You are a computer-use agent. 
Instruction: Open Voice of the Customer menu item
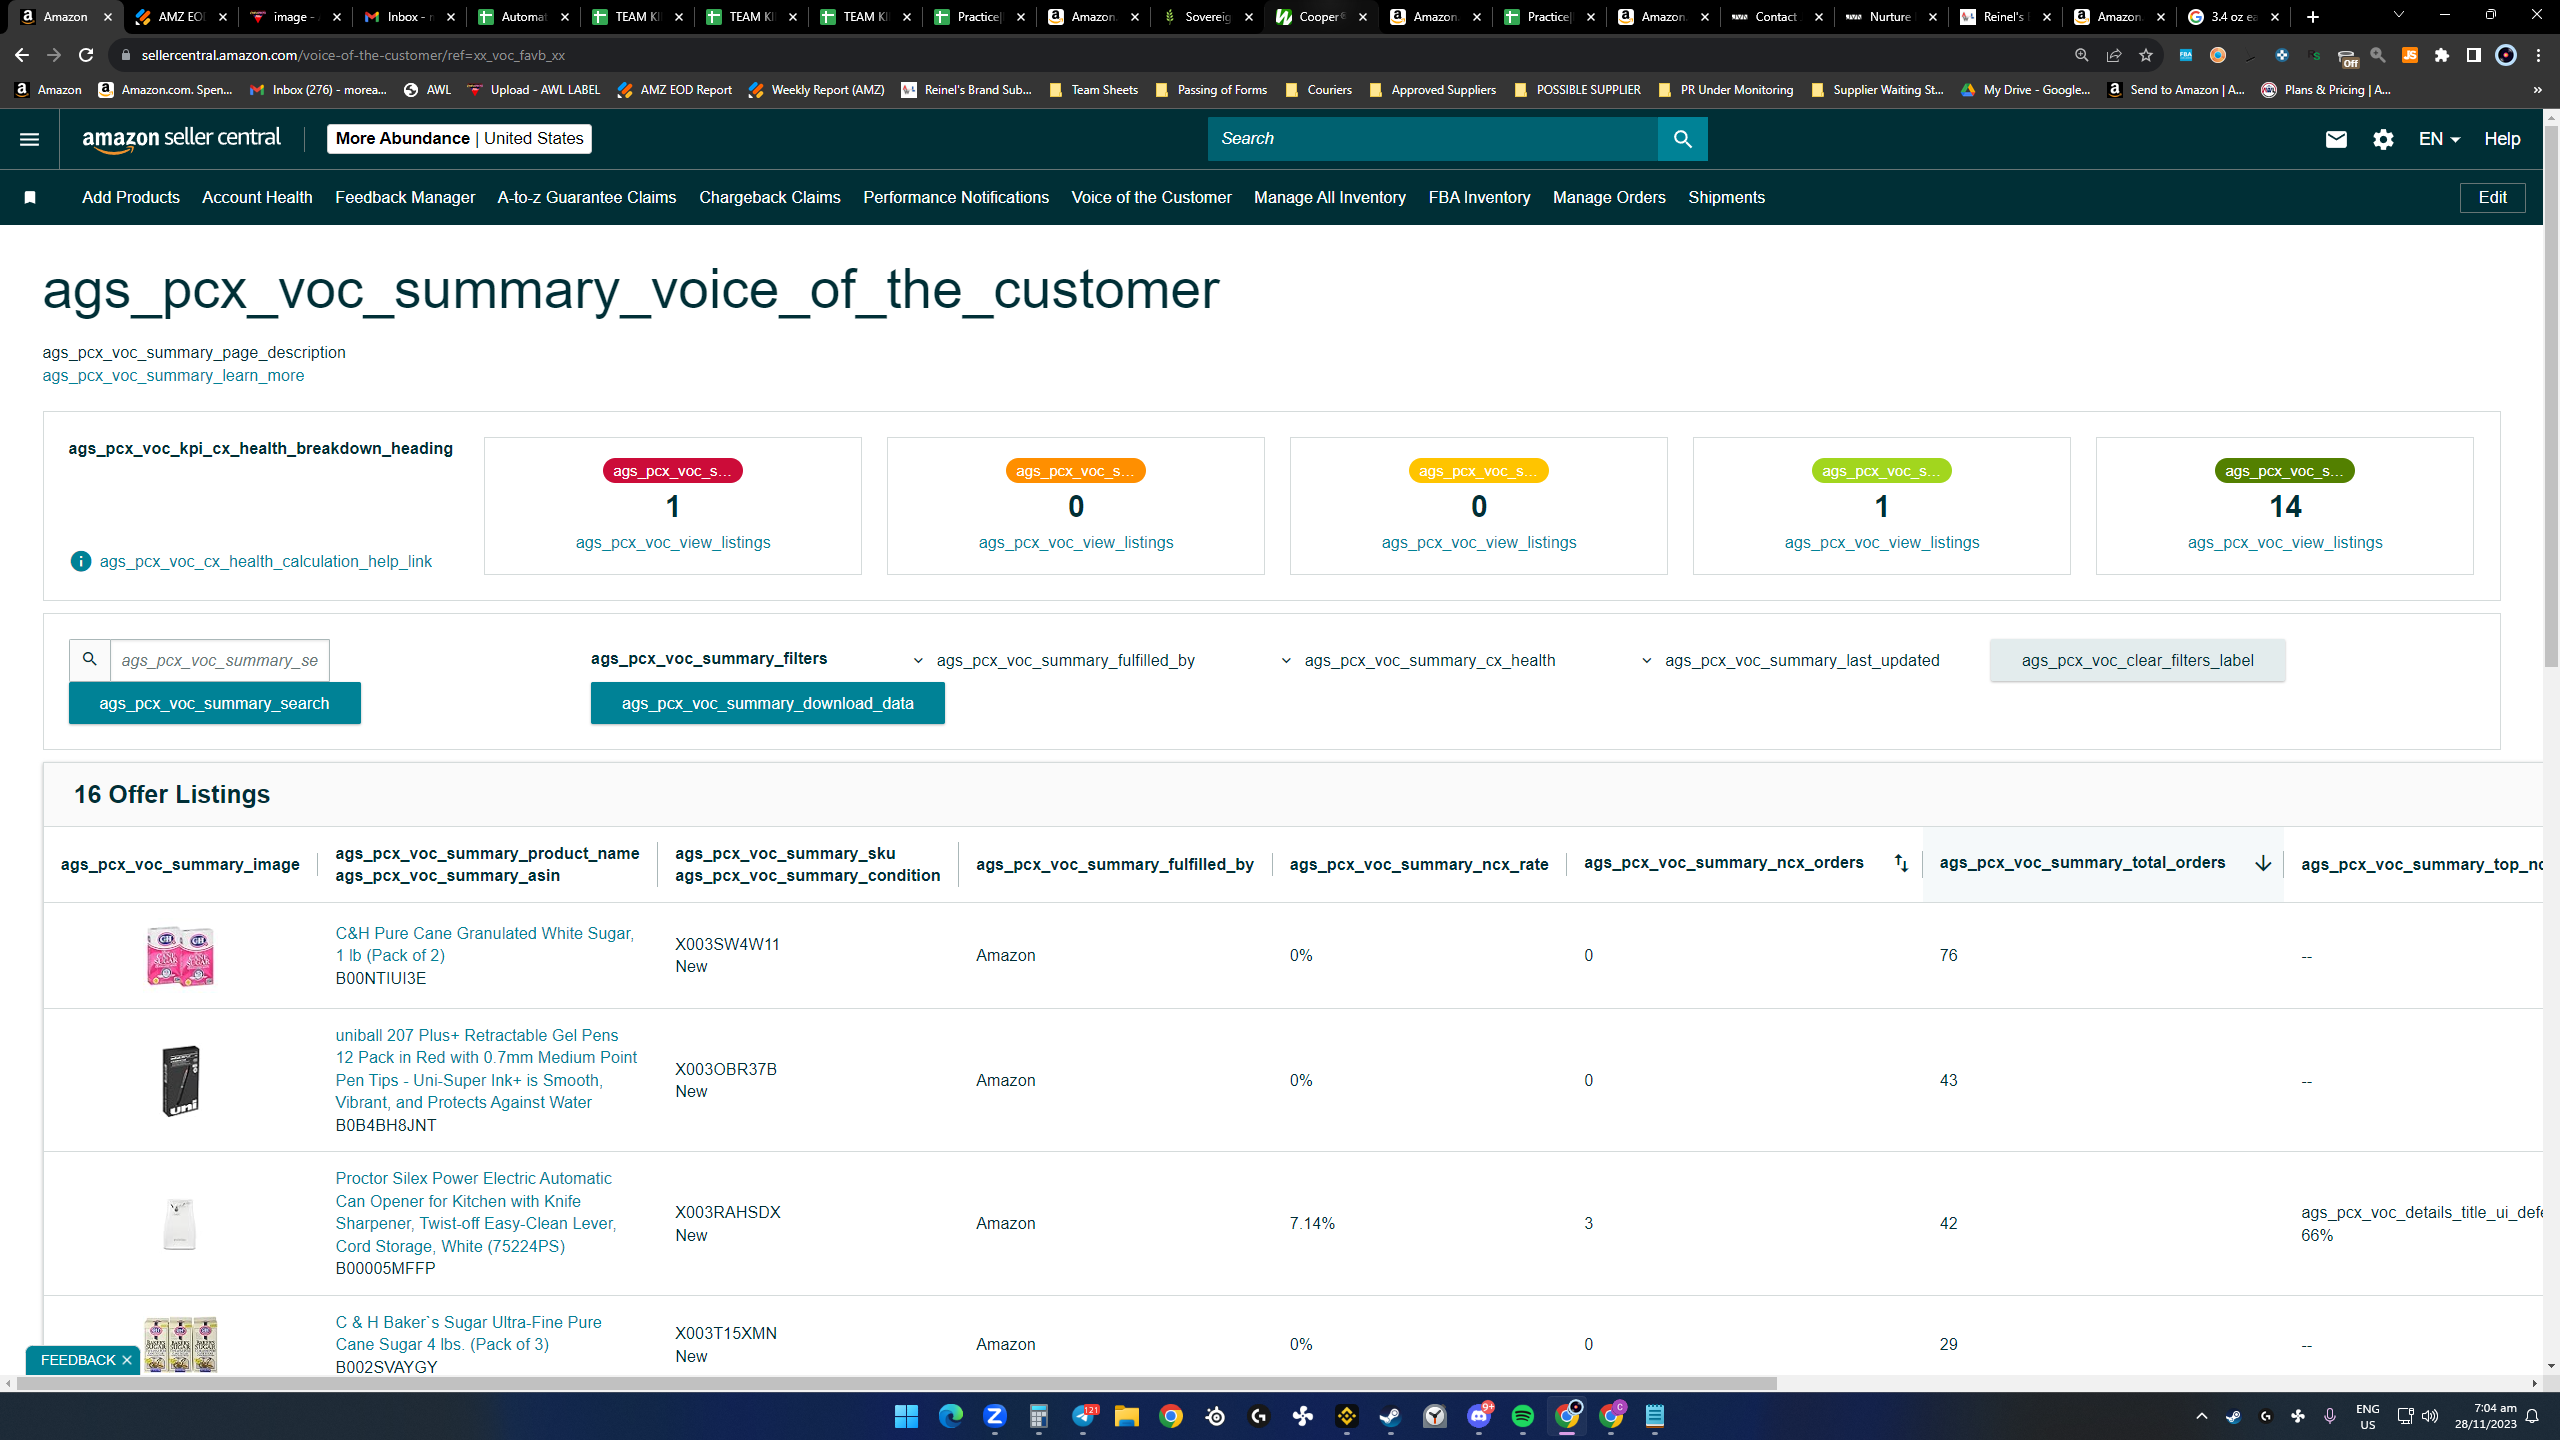[1151, 198]
